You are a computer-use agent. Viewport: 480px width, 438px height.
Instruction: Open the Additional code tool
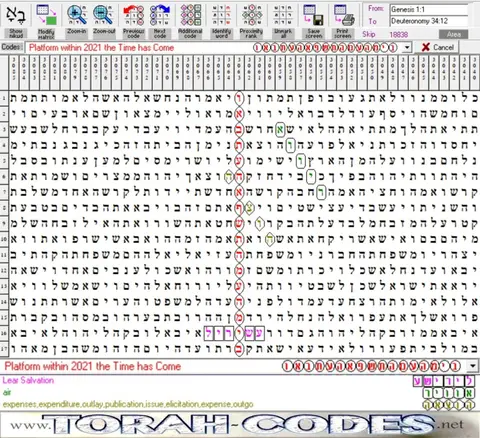pyautogui.click(x=190, y=15)
